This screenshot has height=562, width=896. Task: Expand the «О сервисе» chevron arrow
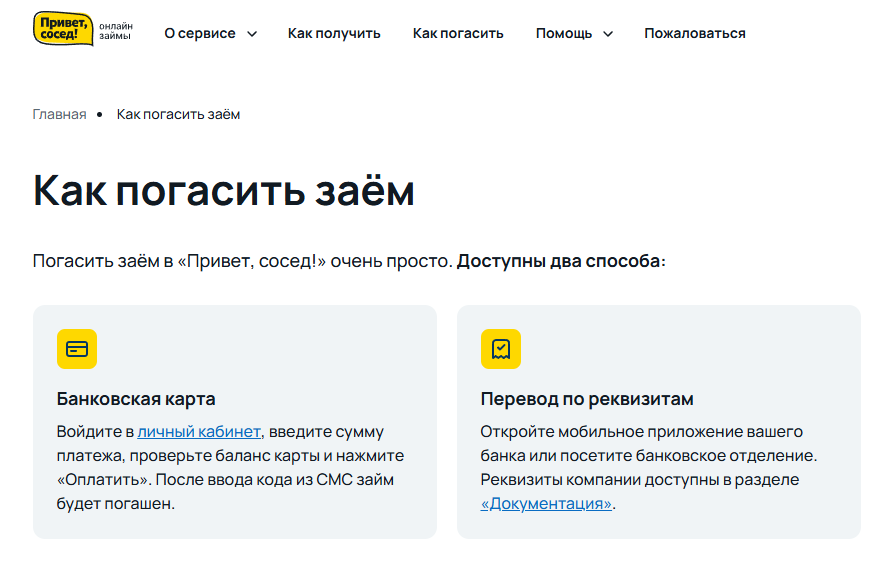(252, 34)
